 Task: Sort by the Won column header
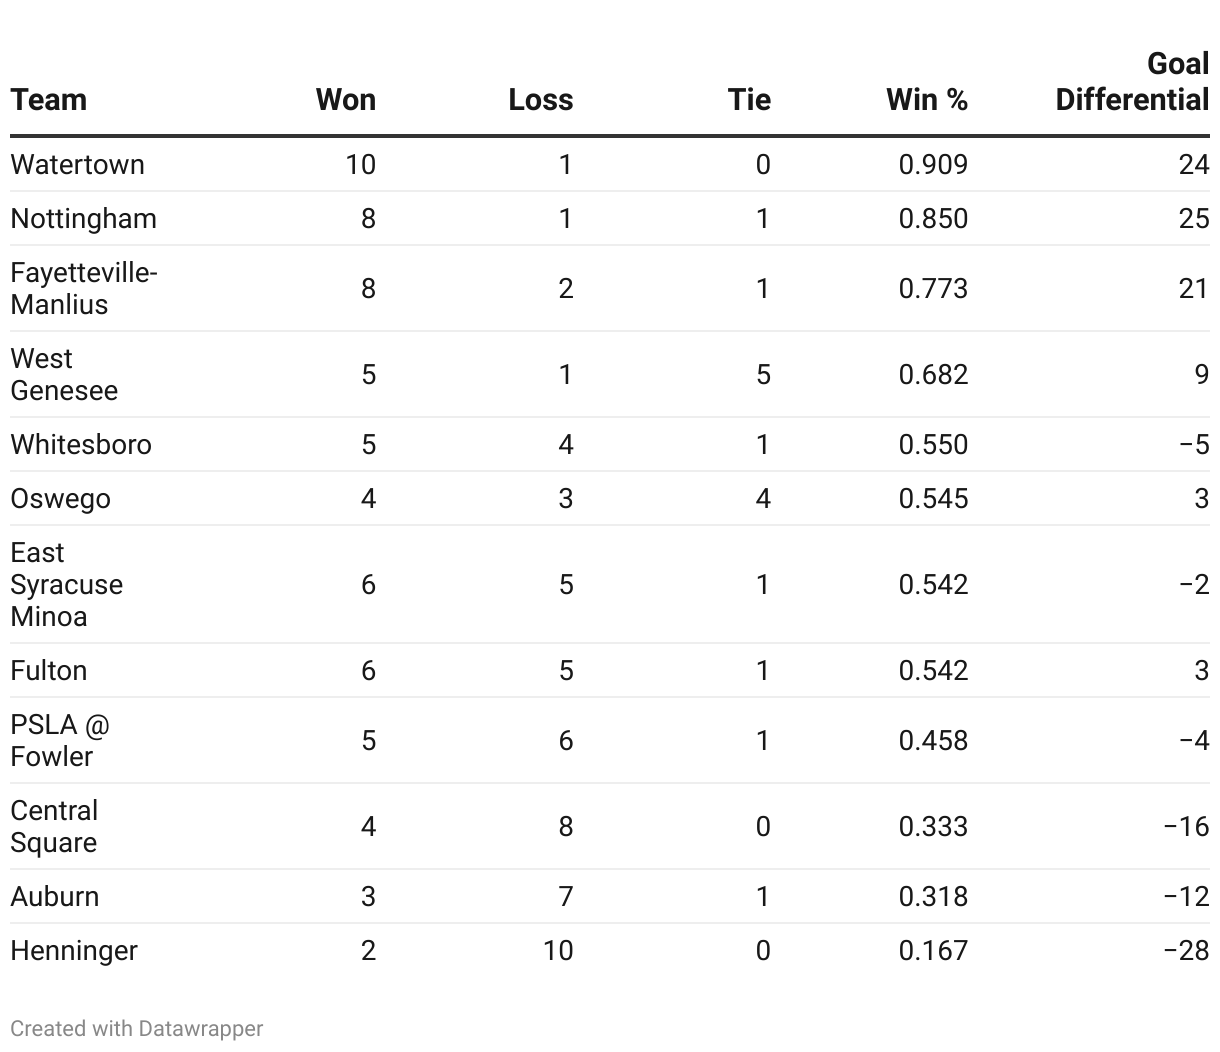(x=345, y=100)
